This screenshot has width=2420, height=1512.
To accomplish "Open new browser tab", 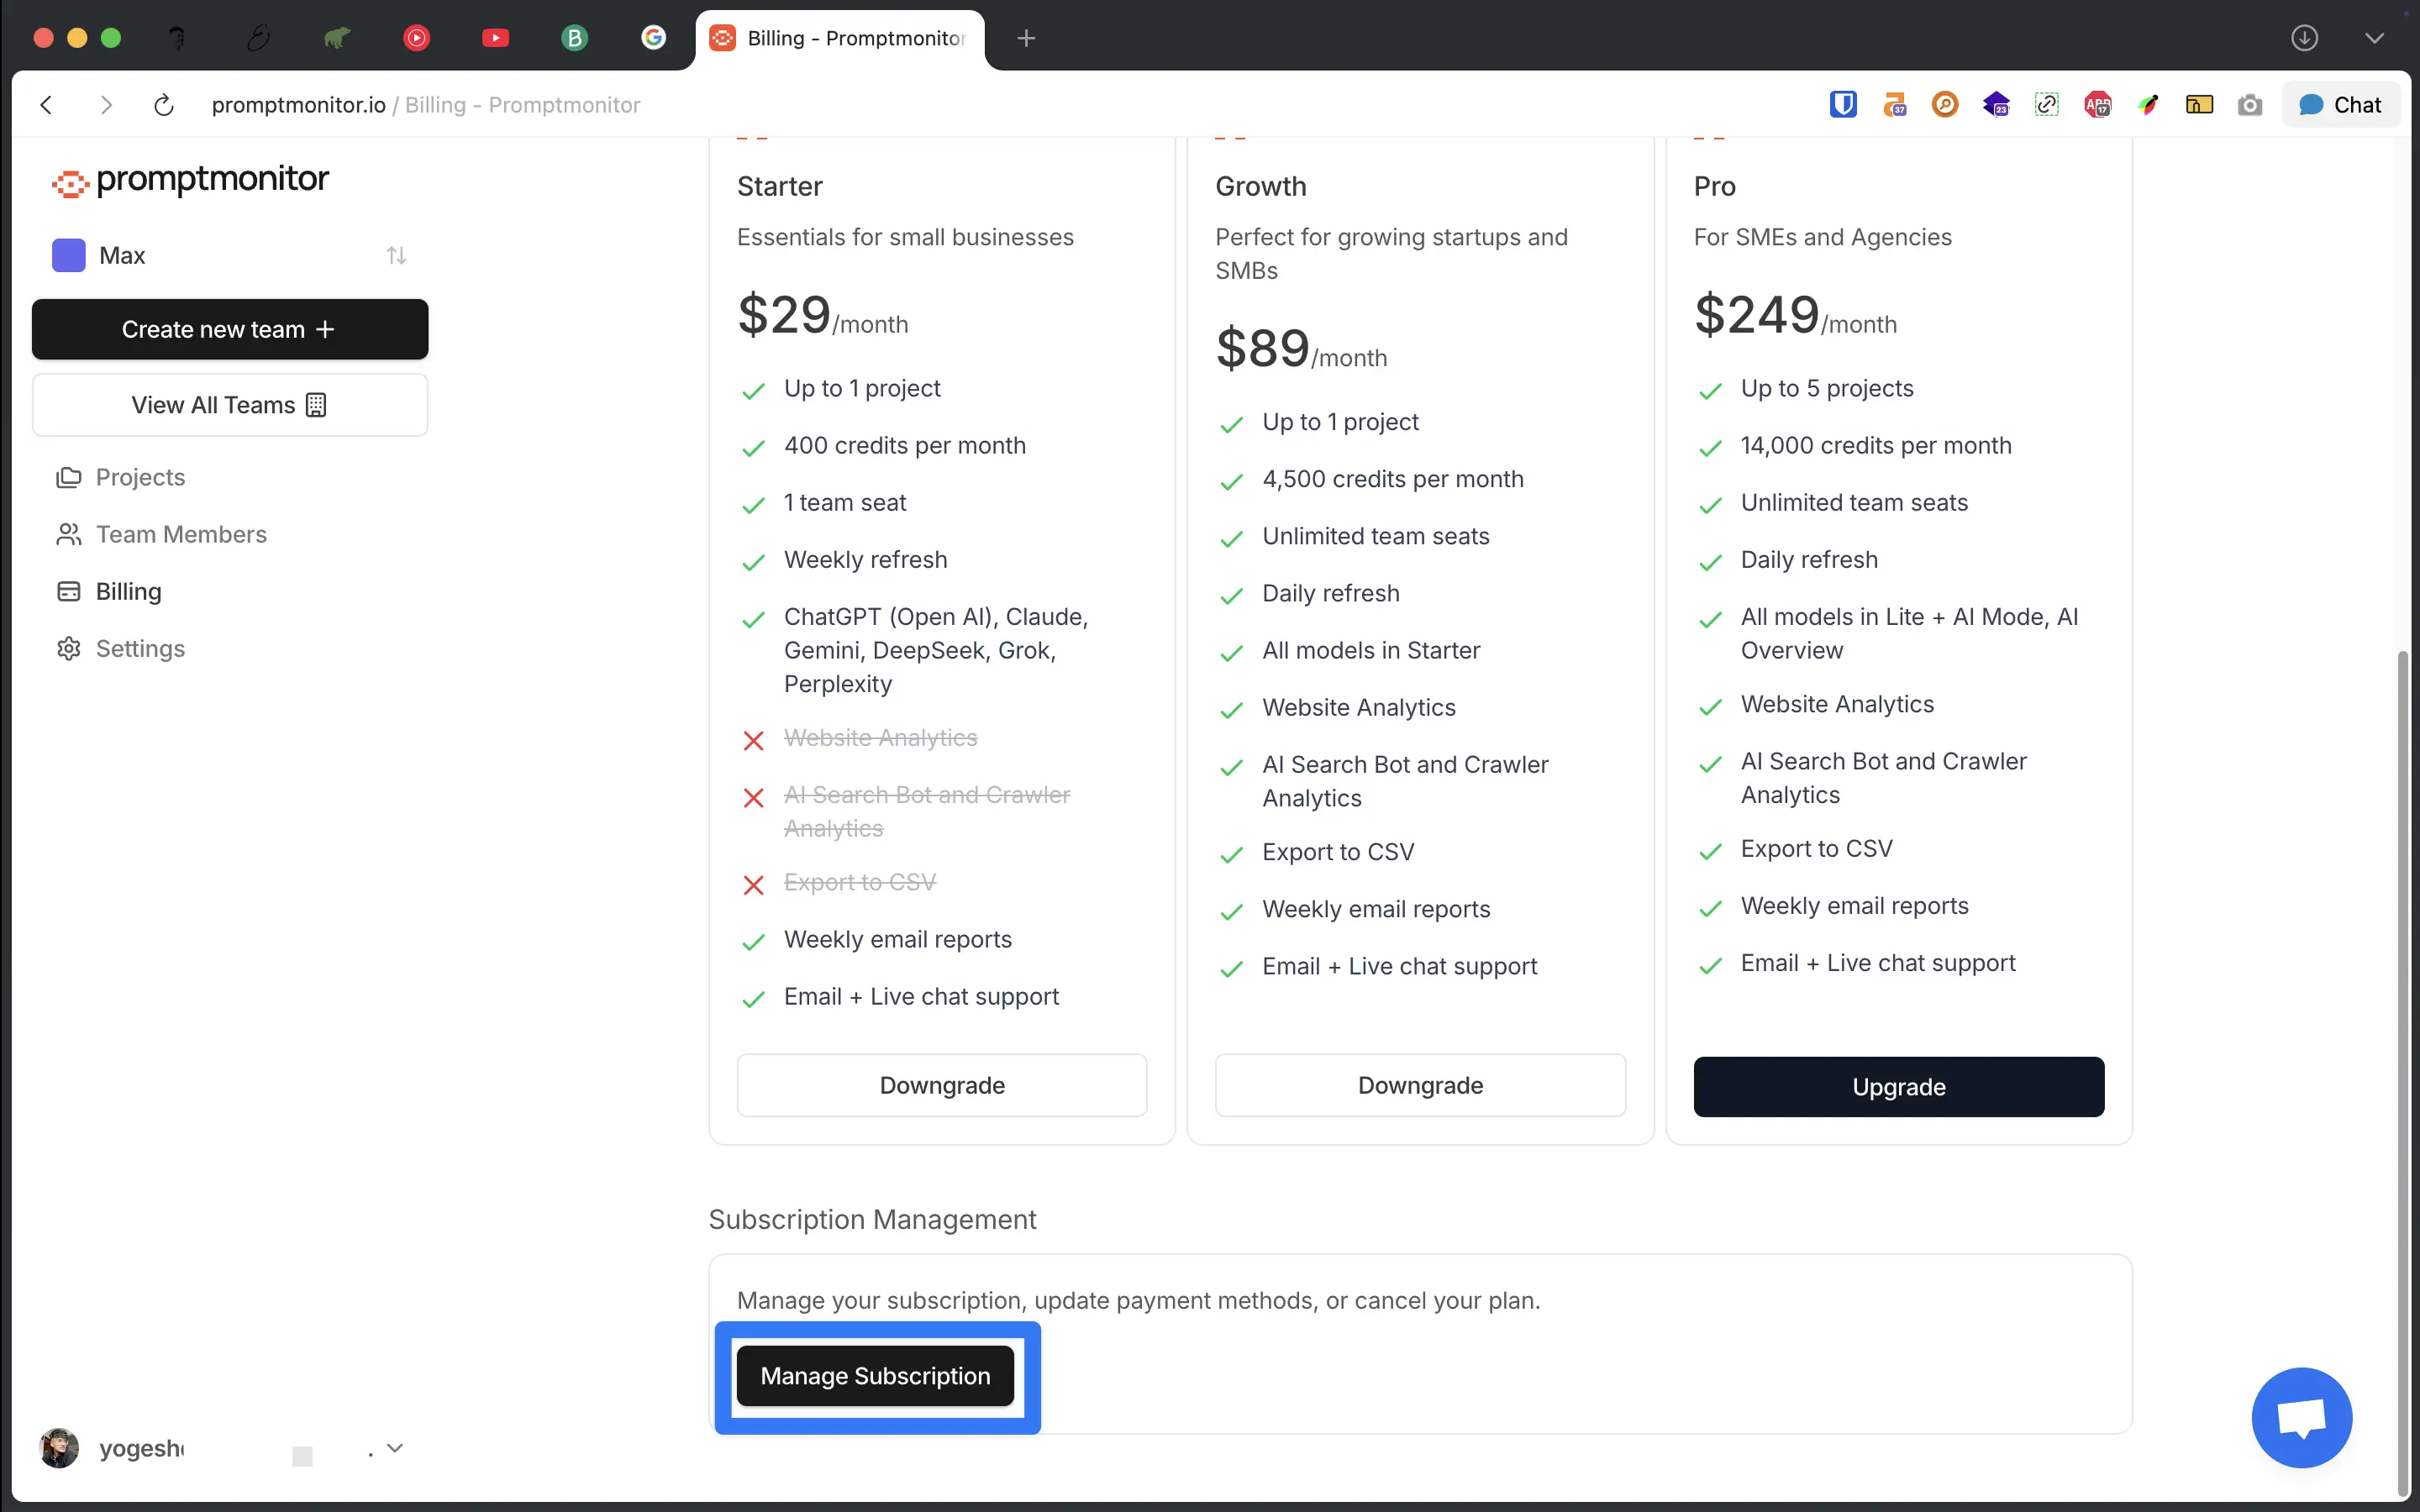I will pyautogui.click(x=1026, y=38).
